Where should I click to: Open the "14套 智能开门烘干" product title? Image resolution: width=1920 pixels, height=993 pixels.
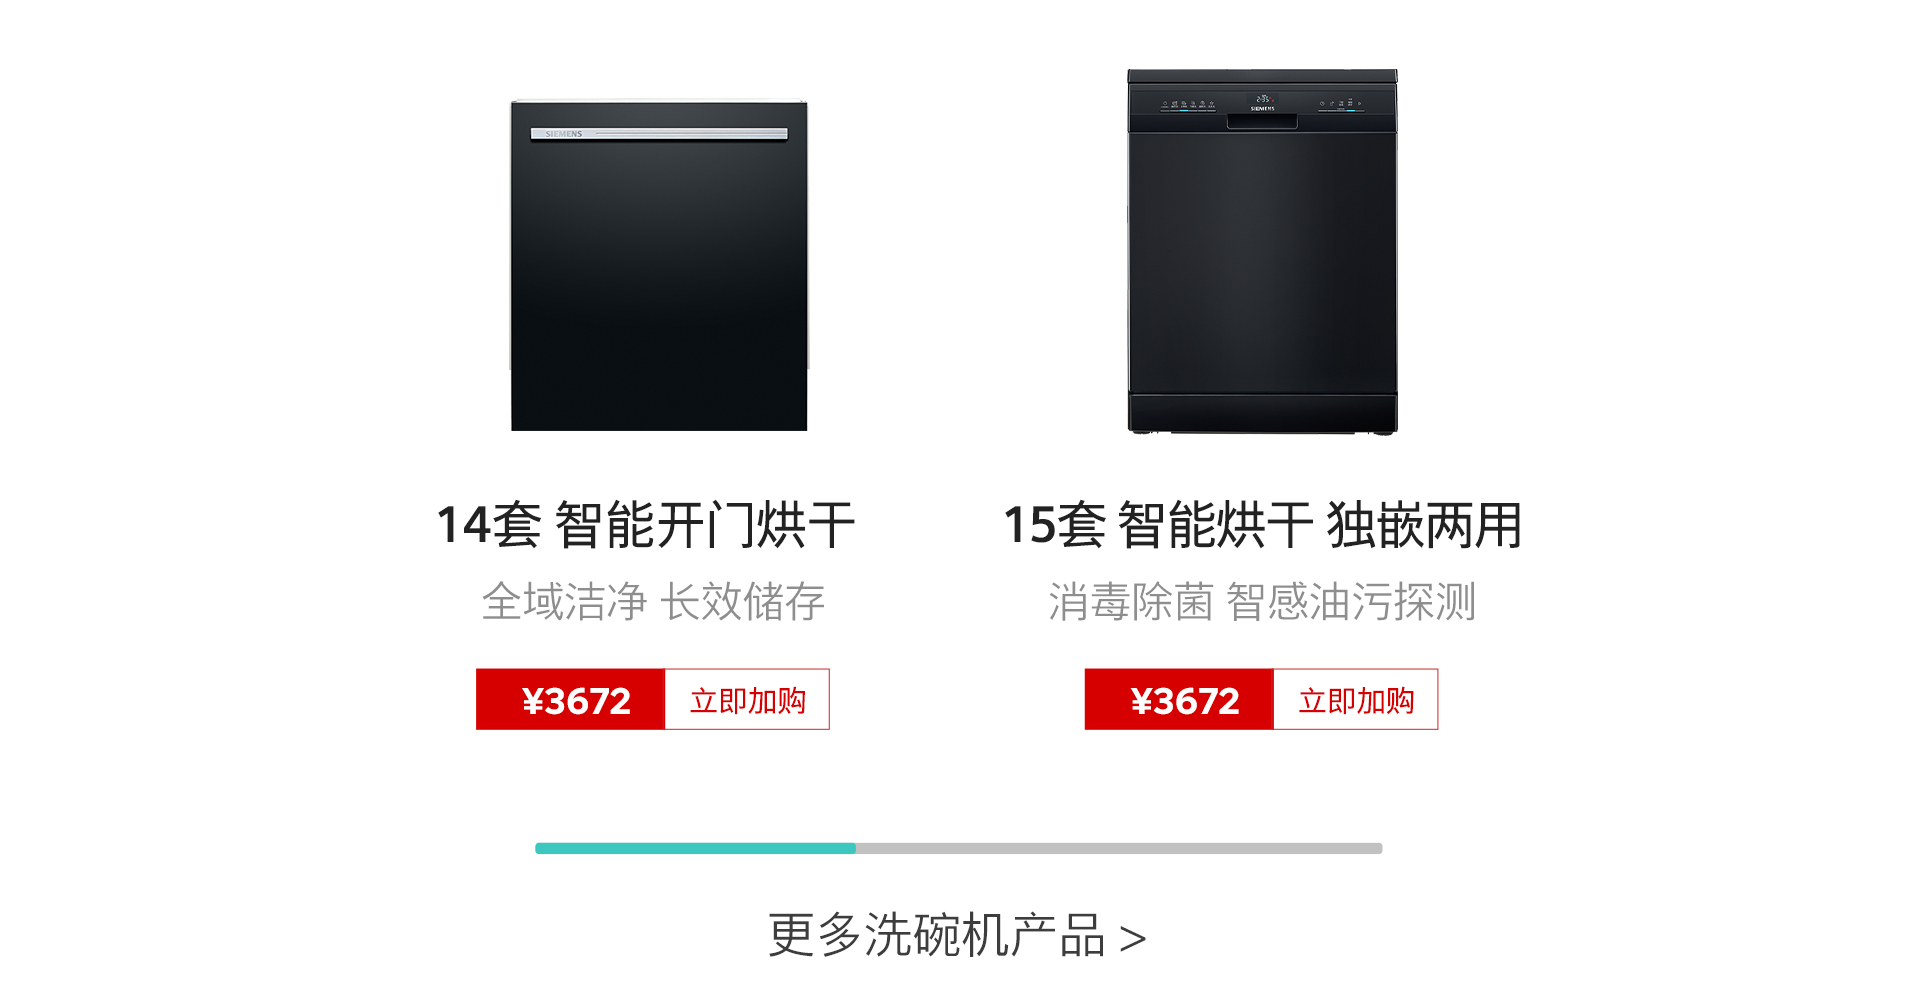pos(646,525)
